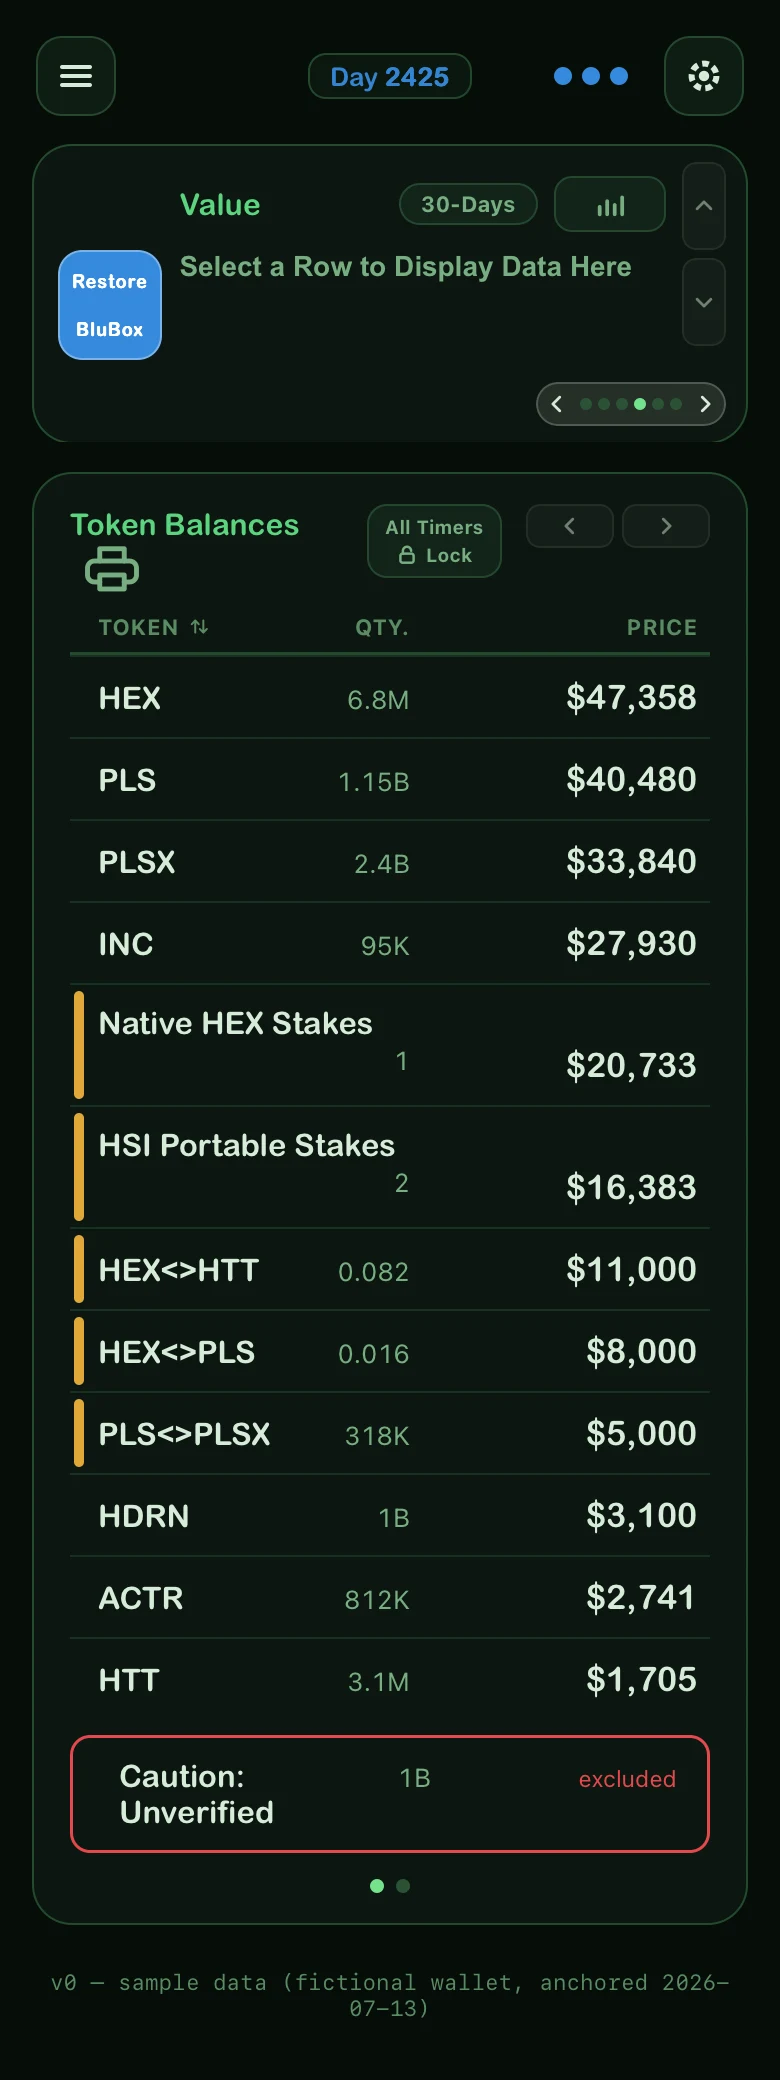780x2082 pixels.
Task: Toggle the 30-Days range pill
Action: pyautogui.click(x=468, y=205)
